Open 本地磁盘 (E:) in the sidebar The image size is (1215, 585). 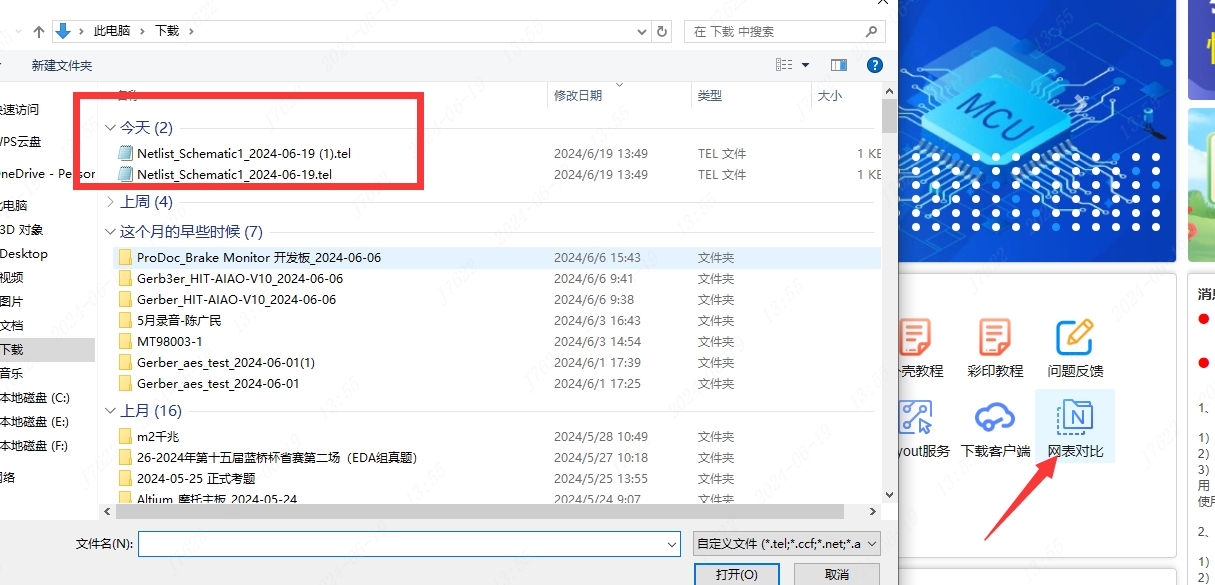[34, 421]
